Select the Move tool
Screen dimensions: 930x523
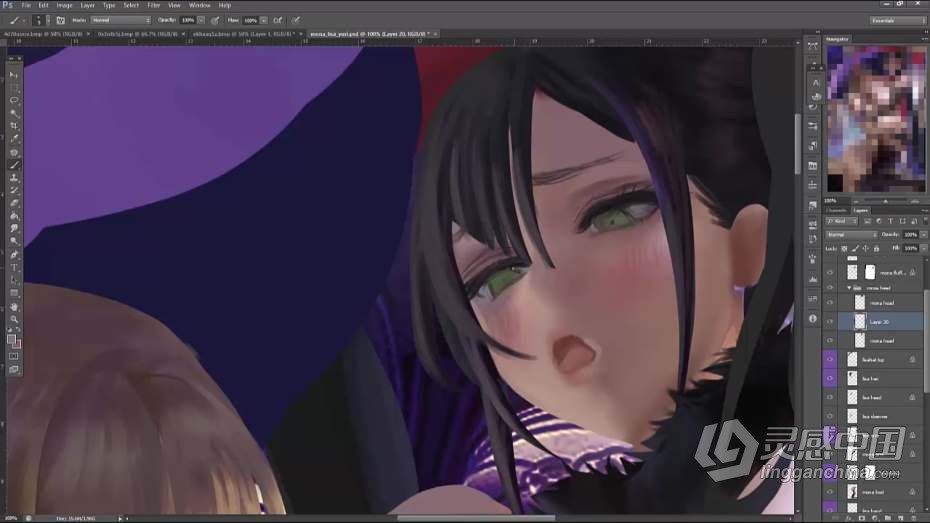coord(14,75)
